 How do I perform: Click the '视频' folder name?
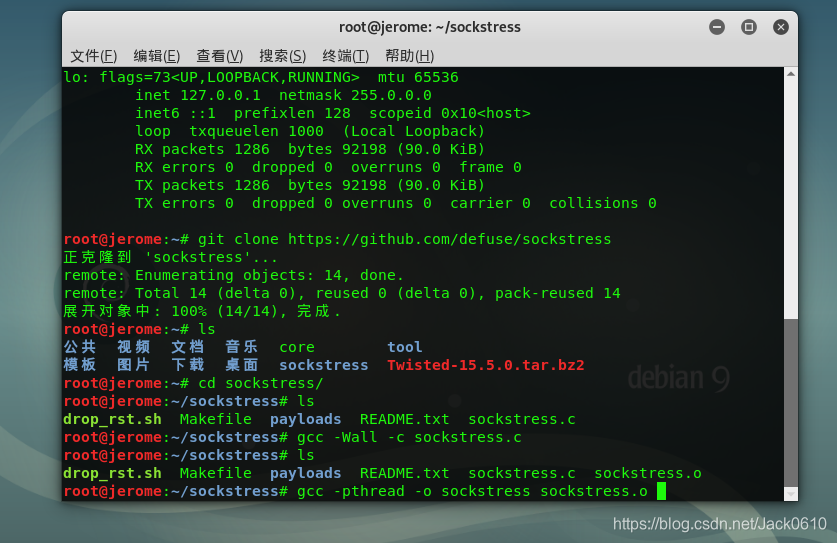[x=133, y=347]
